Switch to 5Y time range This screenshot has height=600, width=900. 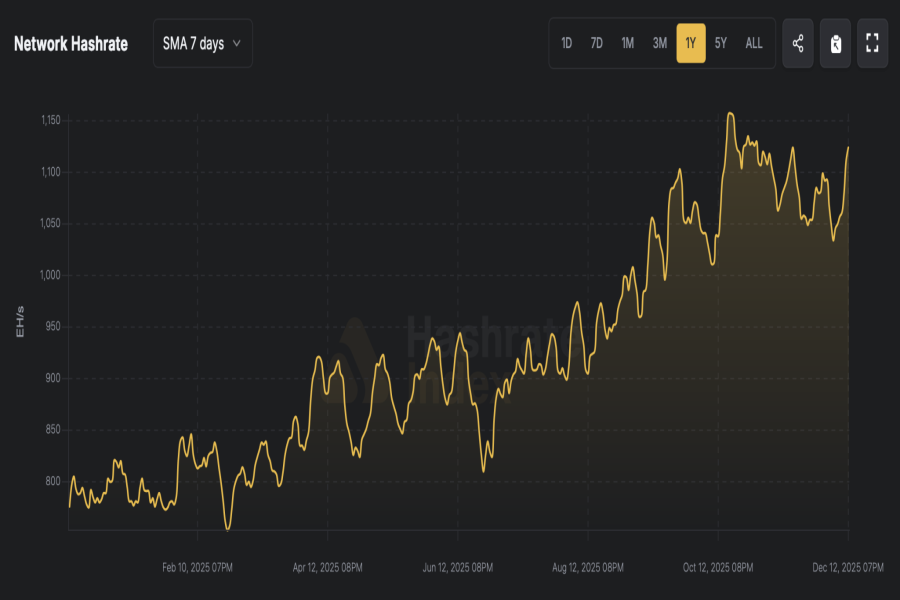coord(721,43)
